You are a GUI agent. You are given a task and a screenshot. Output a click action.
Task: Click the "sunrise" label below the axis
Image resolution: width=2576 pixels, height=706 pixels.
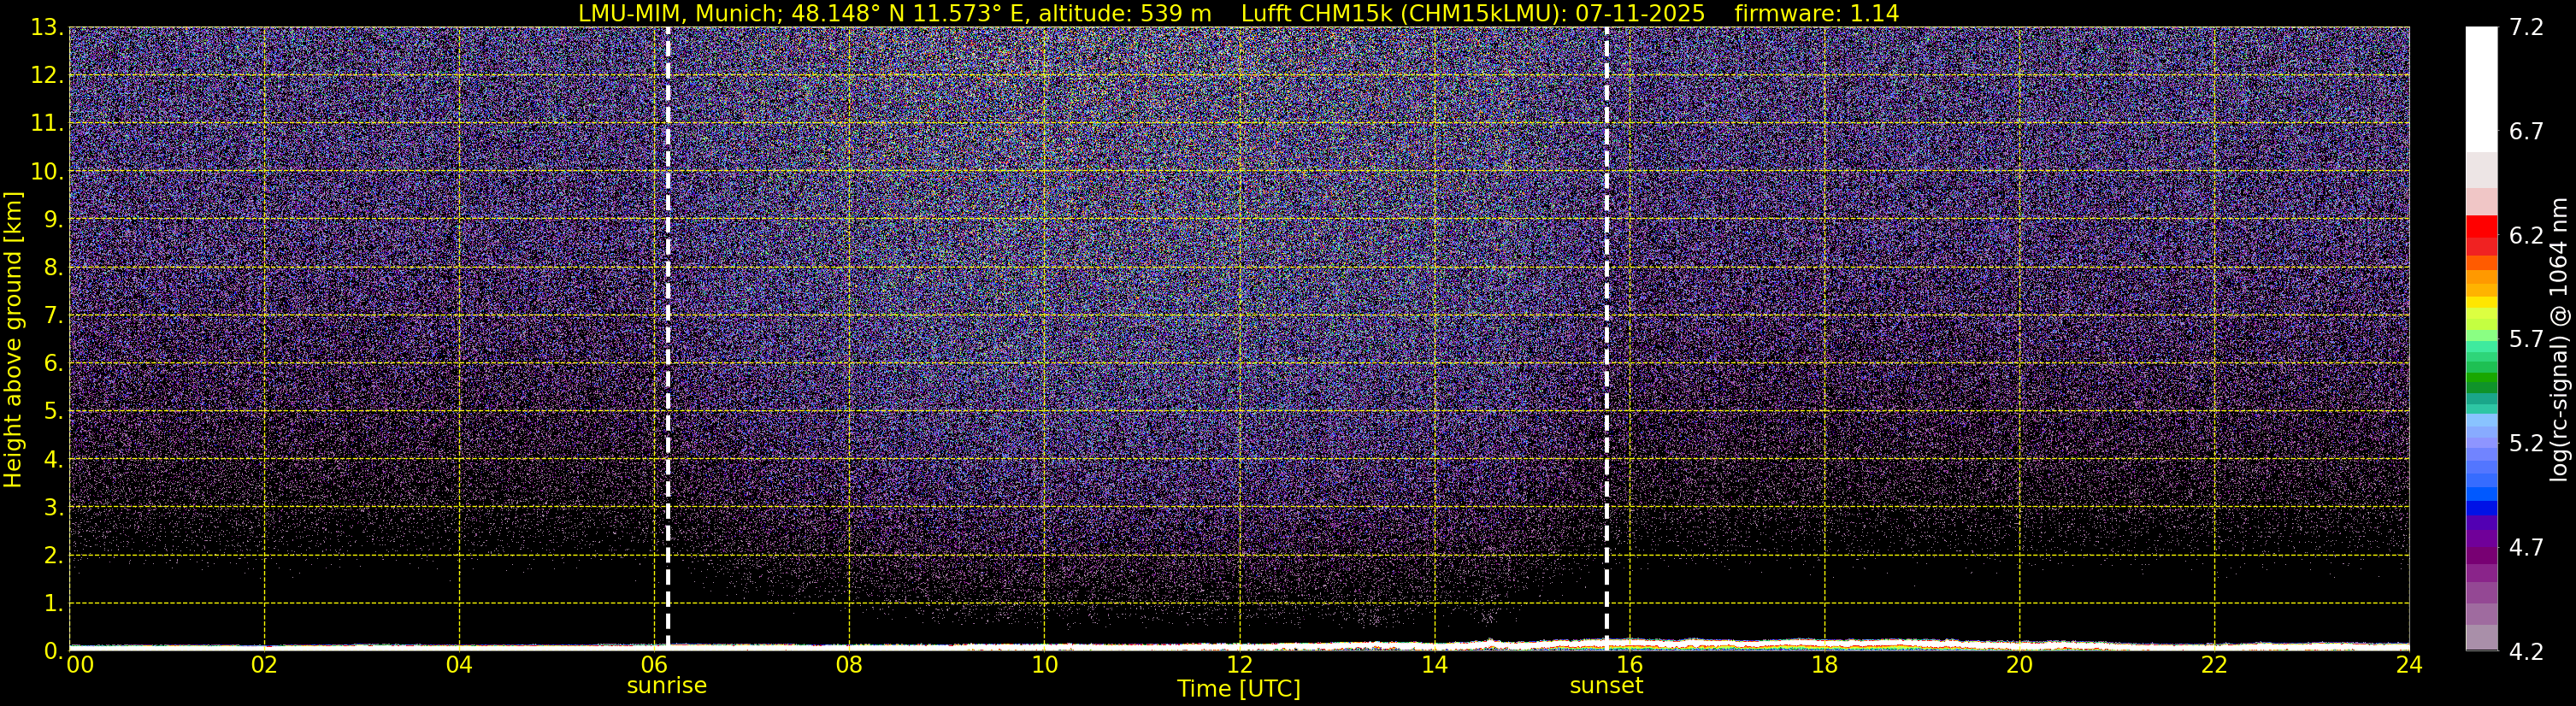point(666,686)
